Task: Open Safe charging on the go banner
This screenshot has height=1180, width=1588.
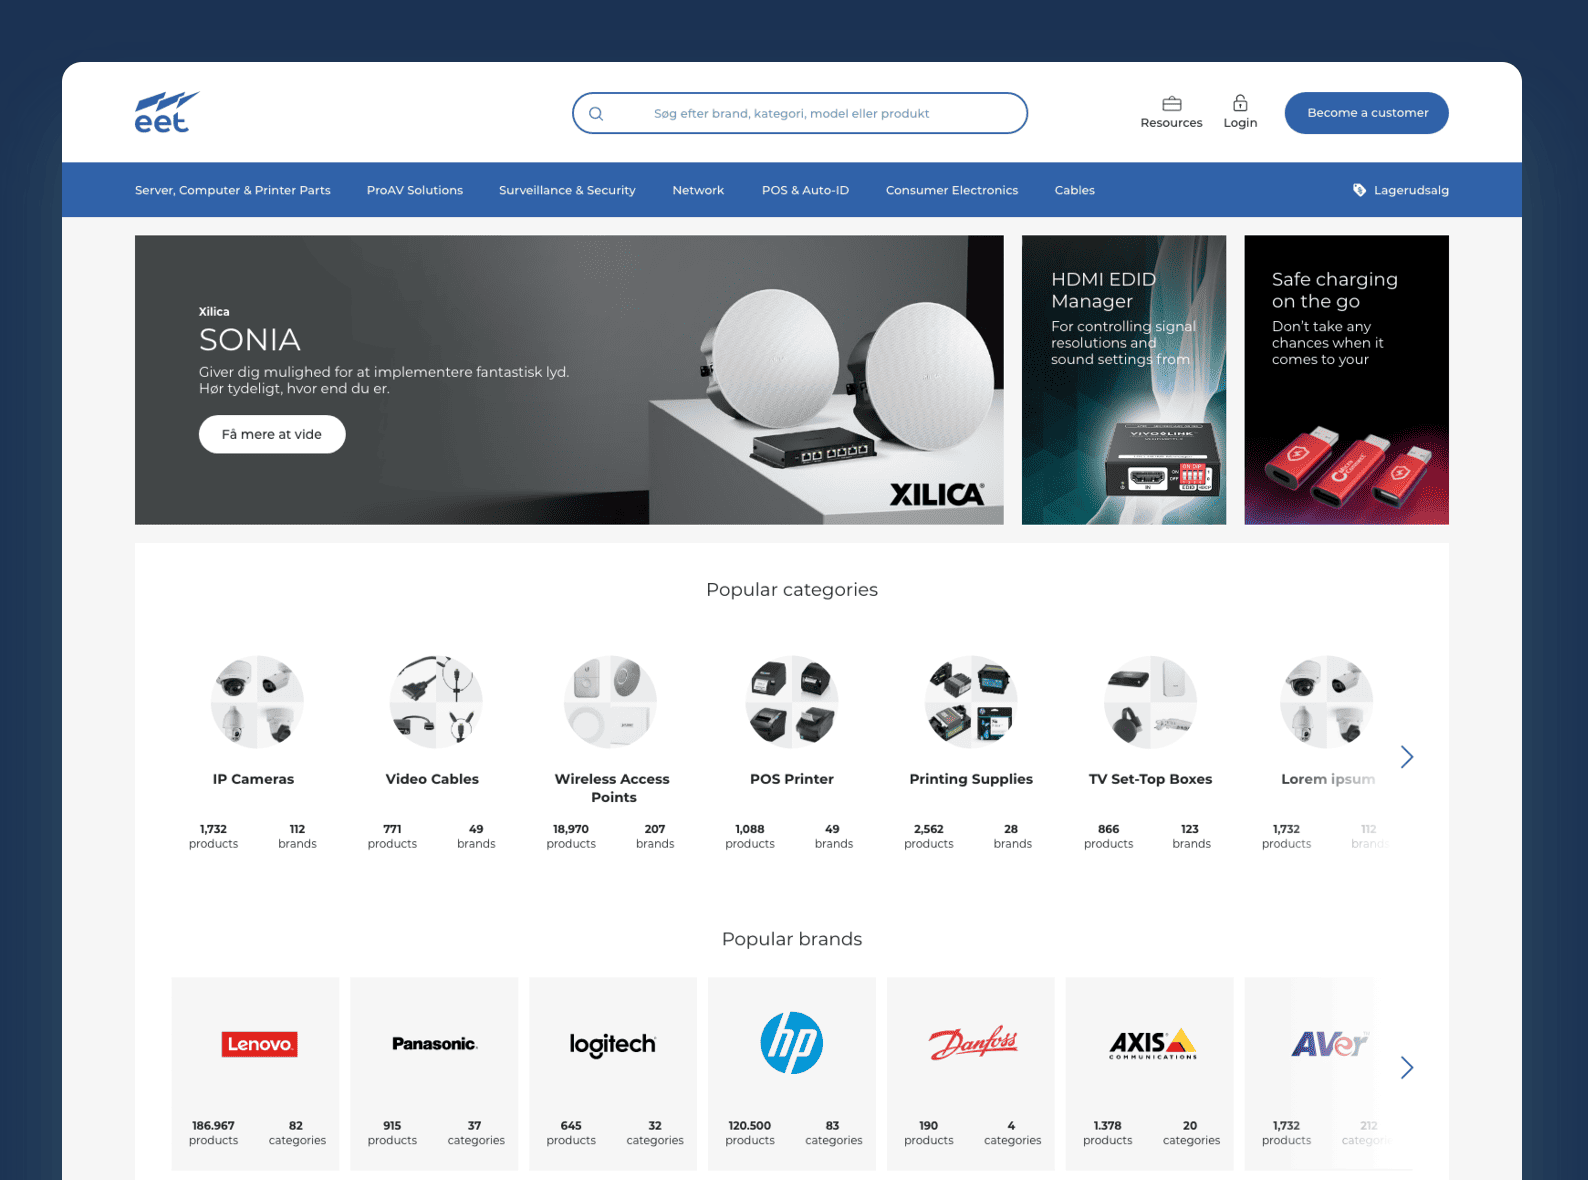Action: coord(1346,380)
